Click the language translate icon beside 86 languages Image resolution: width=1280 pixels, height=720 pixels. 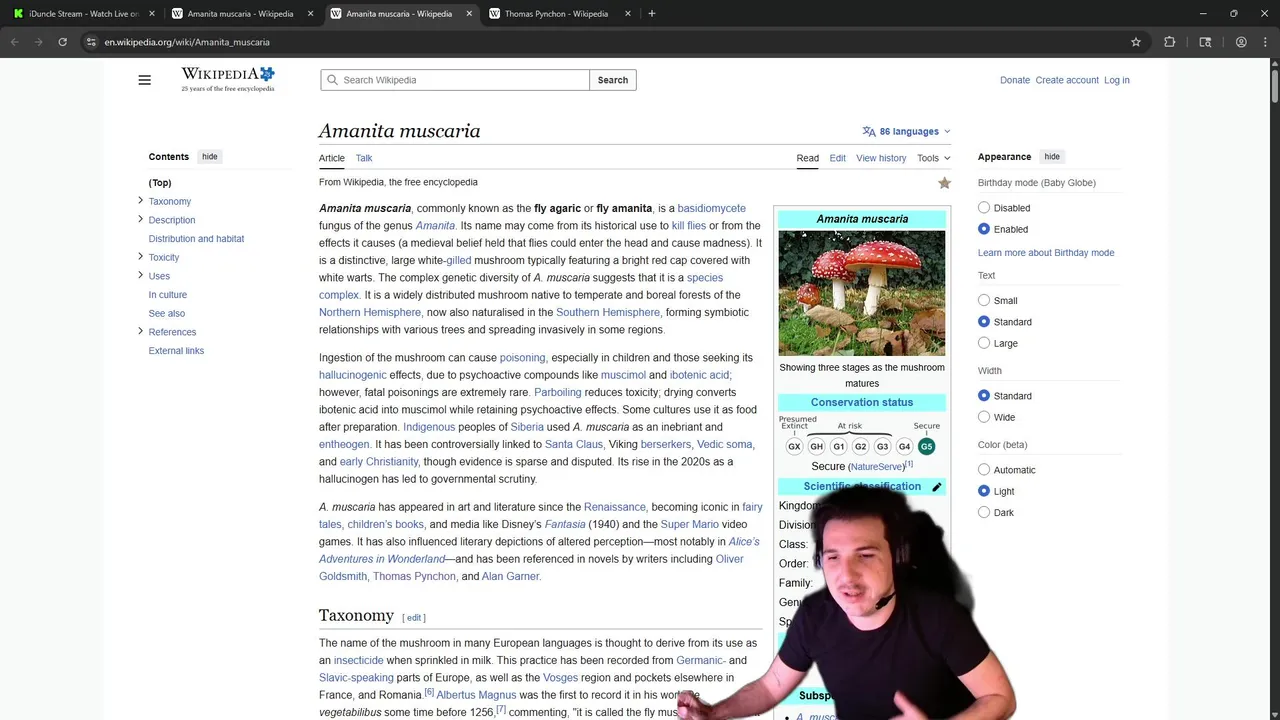[x=869, y=131]
